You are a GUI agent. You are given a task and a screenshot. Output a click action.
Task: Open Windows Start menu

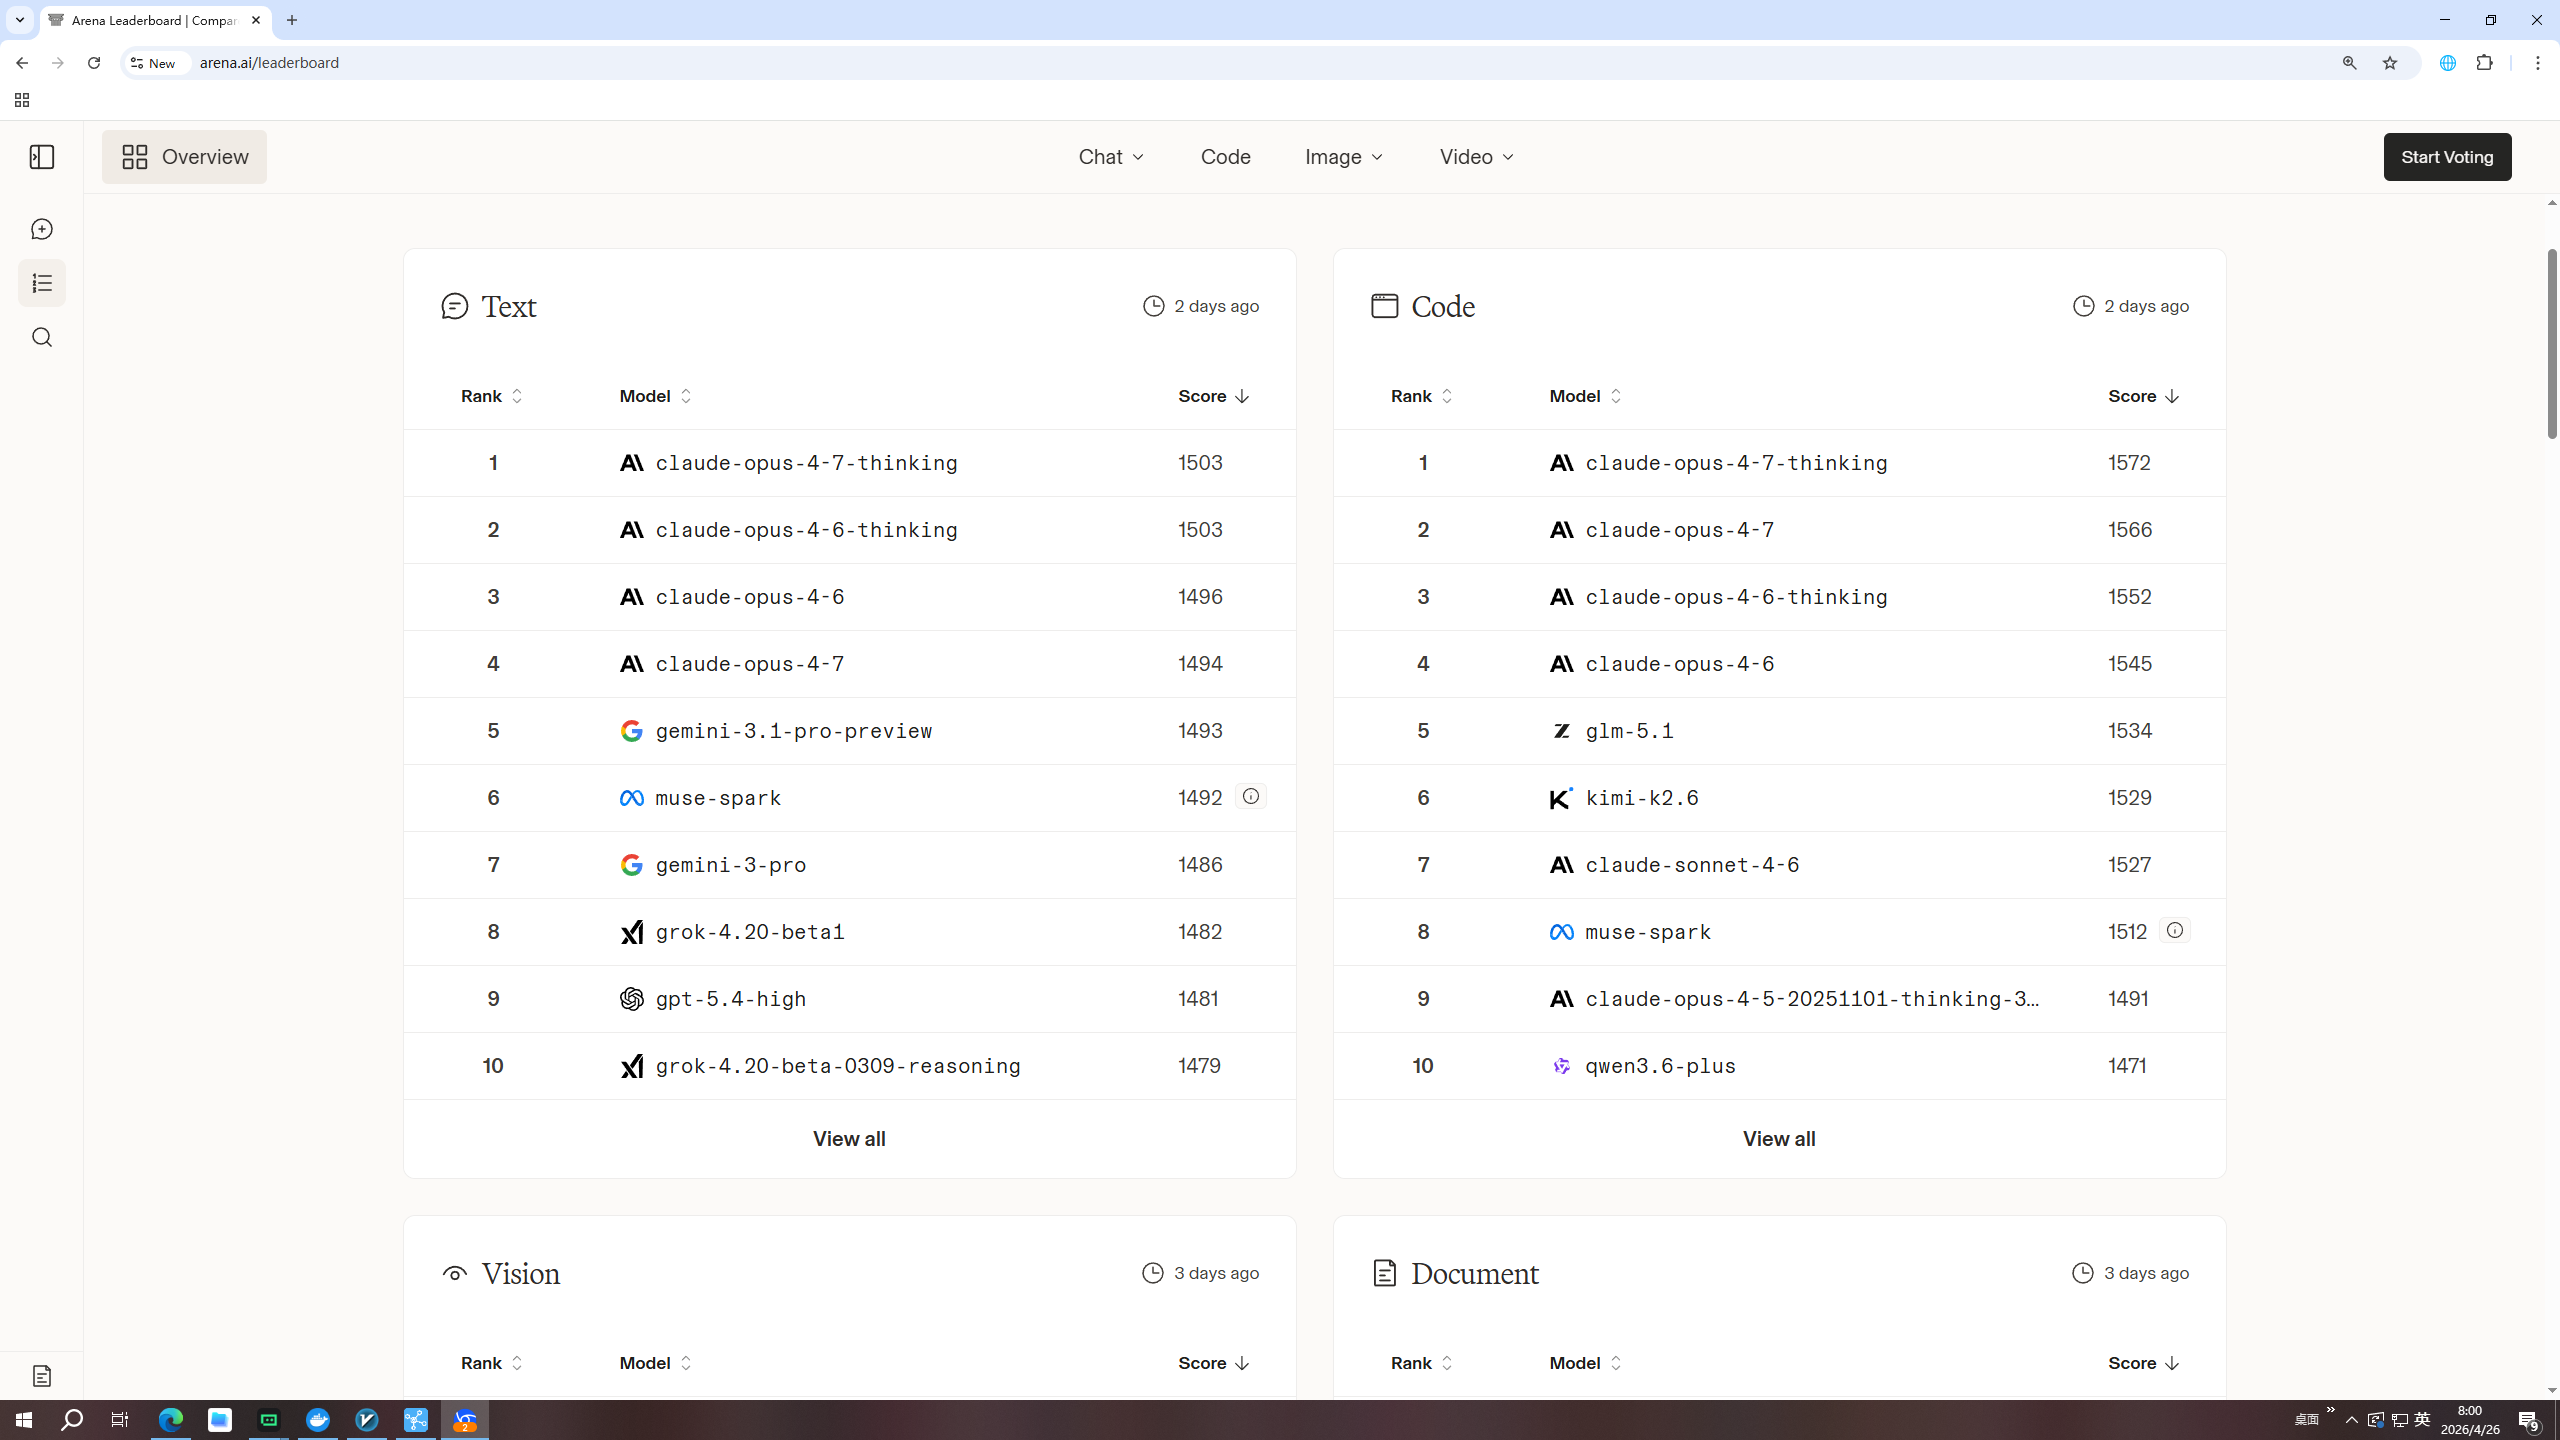(24, 1420)
